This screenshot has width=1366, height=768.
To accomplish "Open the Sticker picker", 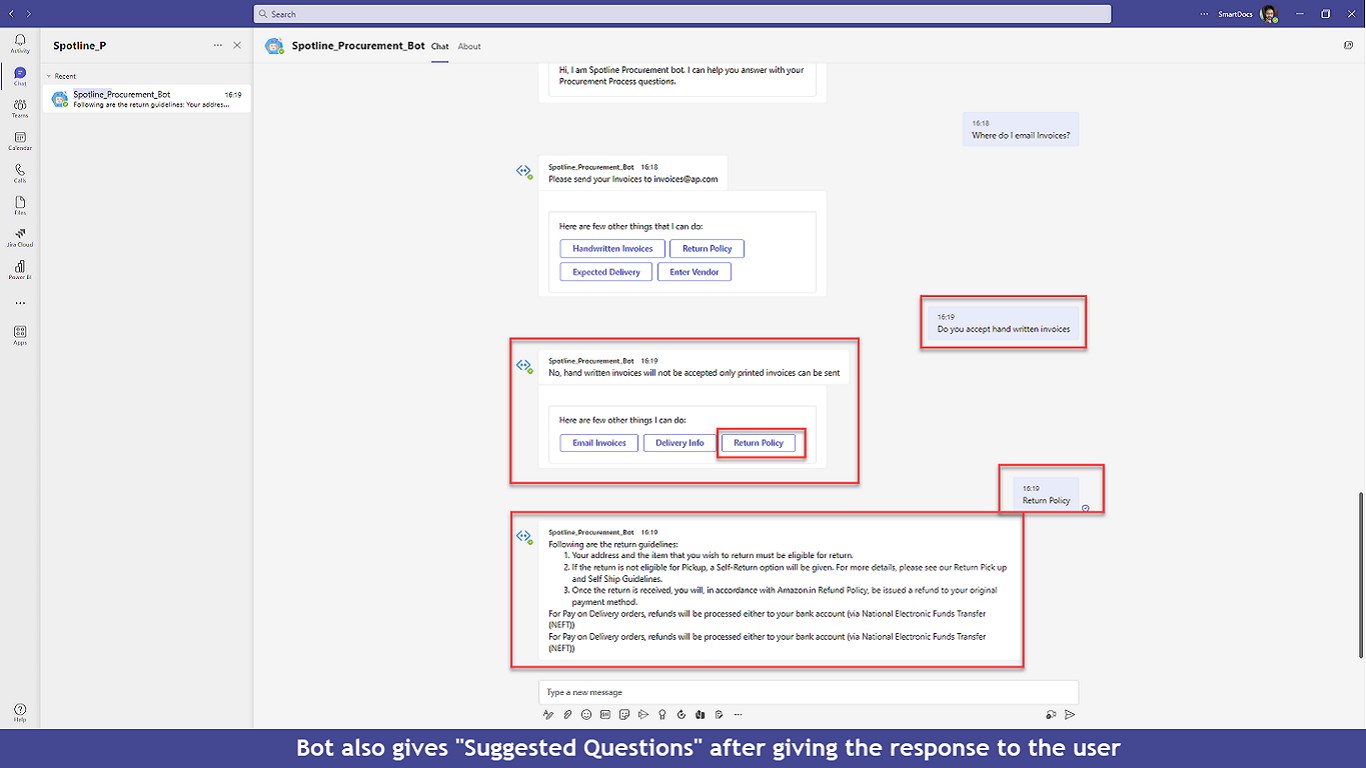I will [624, 714].
